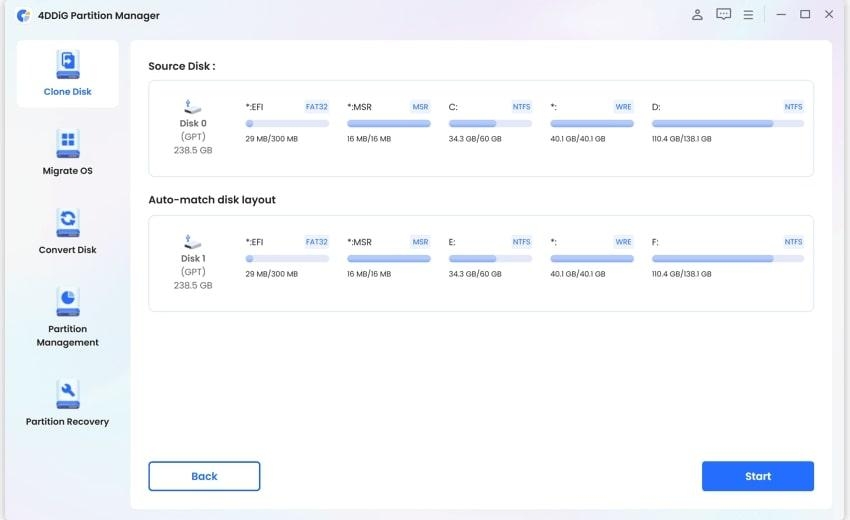
Task: Click the Disk 0 drive icon
Action: click(x=192, y=107)
